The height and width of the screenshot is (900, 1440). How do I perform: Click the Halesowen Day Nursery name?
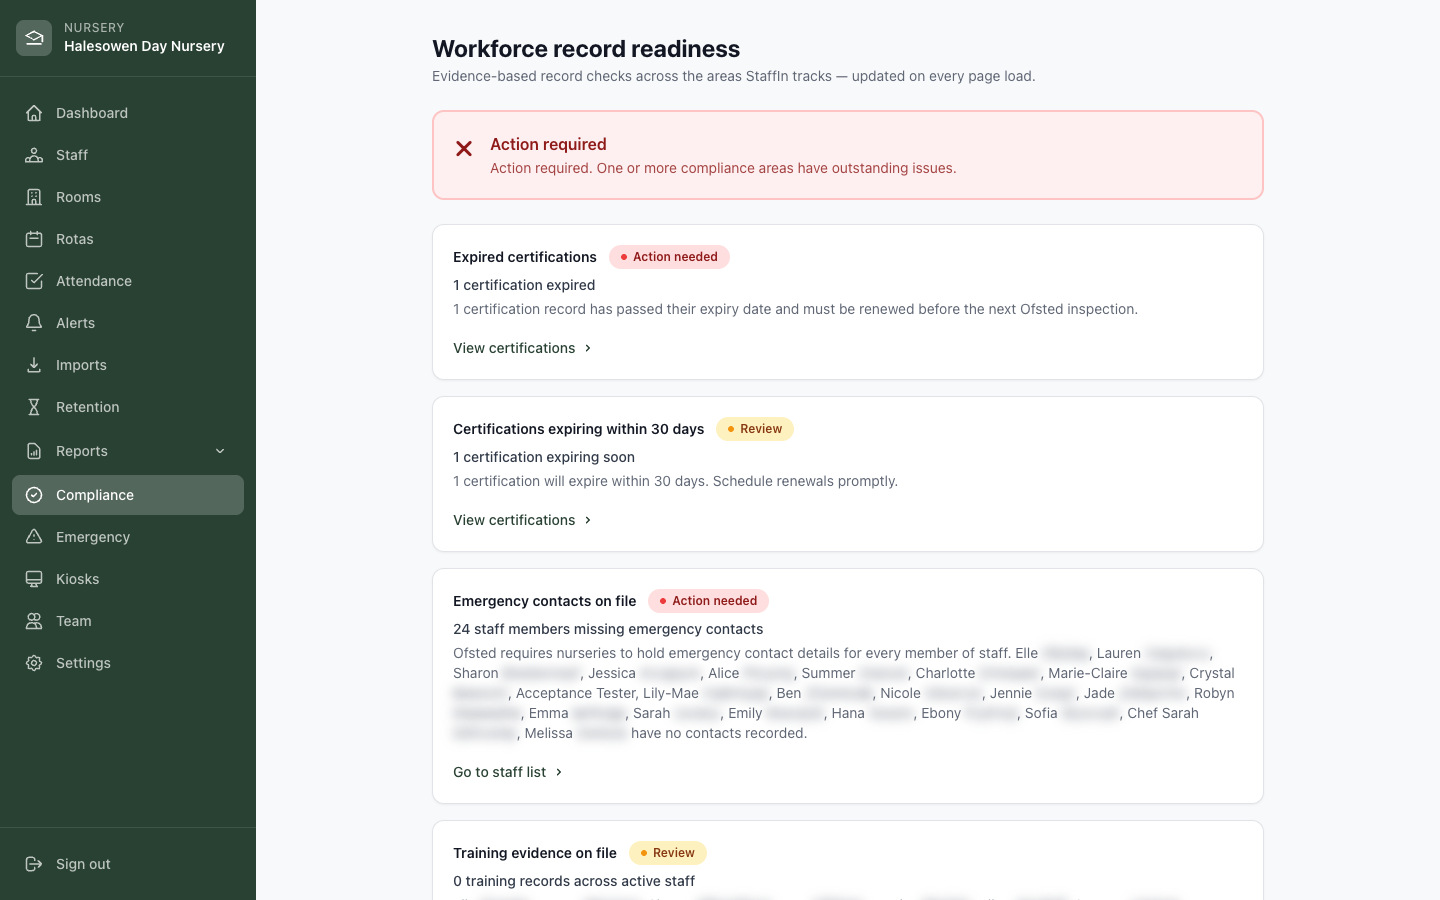coord(144,46)
